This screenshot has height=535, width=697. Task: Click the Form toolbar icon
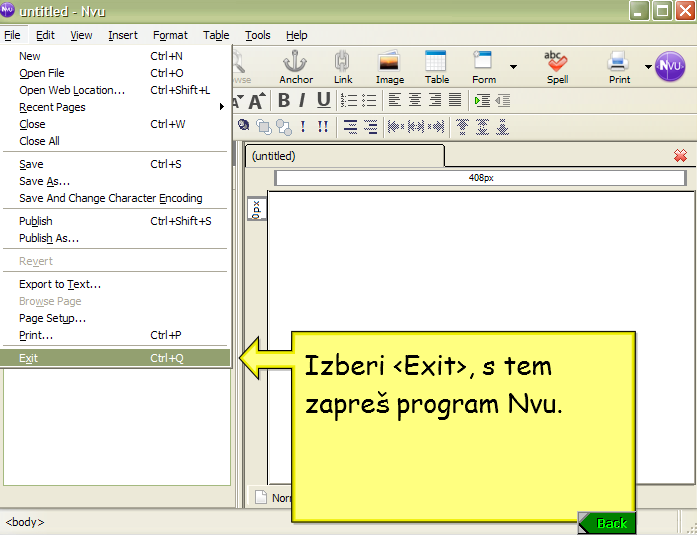coord(484,66)
